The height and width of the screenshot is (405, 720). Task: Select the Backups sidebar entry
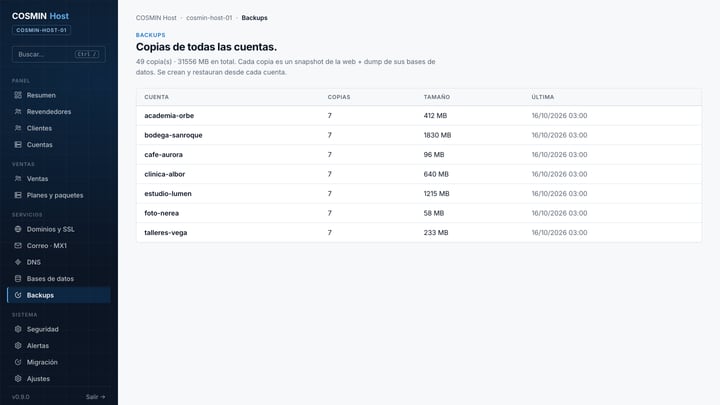[59, 295]
